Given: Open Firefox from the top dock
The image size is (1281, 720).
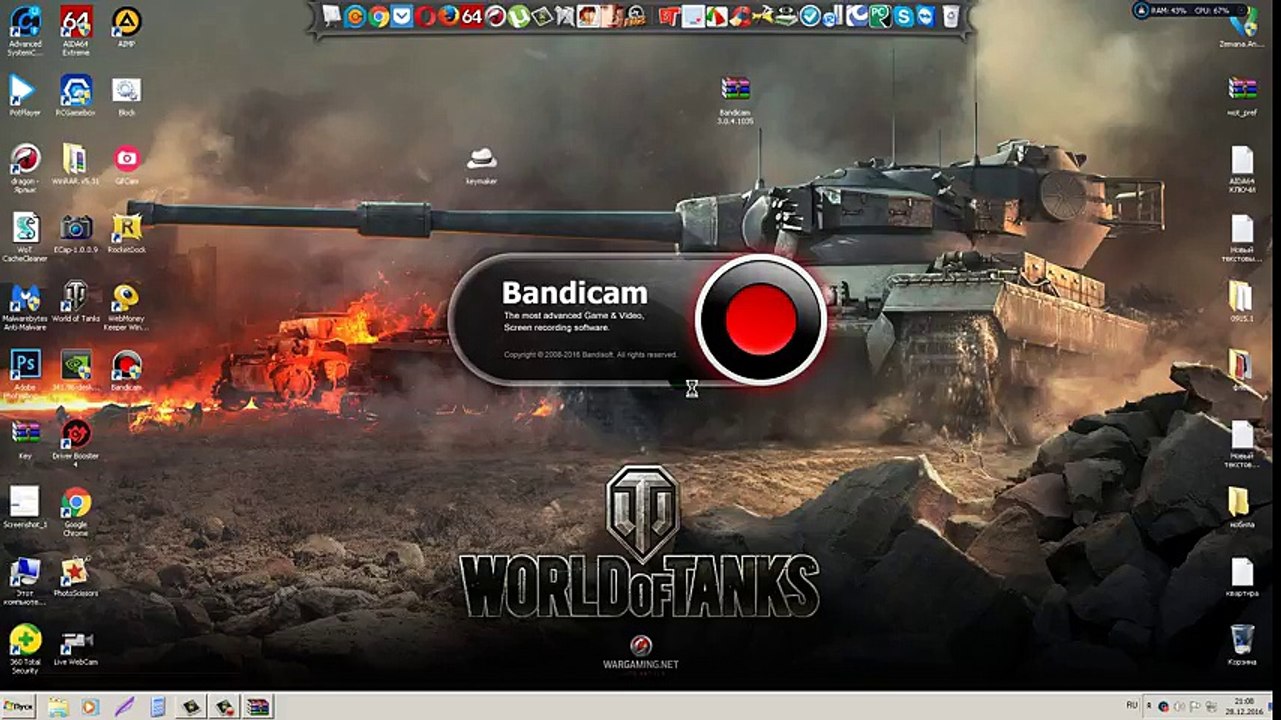Looking at the screenshot, I should [448, 16].
